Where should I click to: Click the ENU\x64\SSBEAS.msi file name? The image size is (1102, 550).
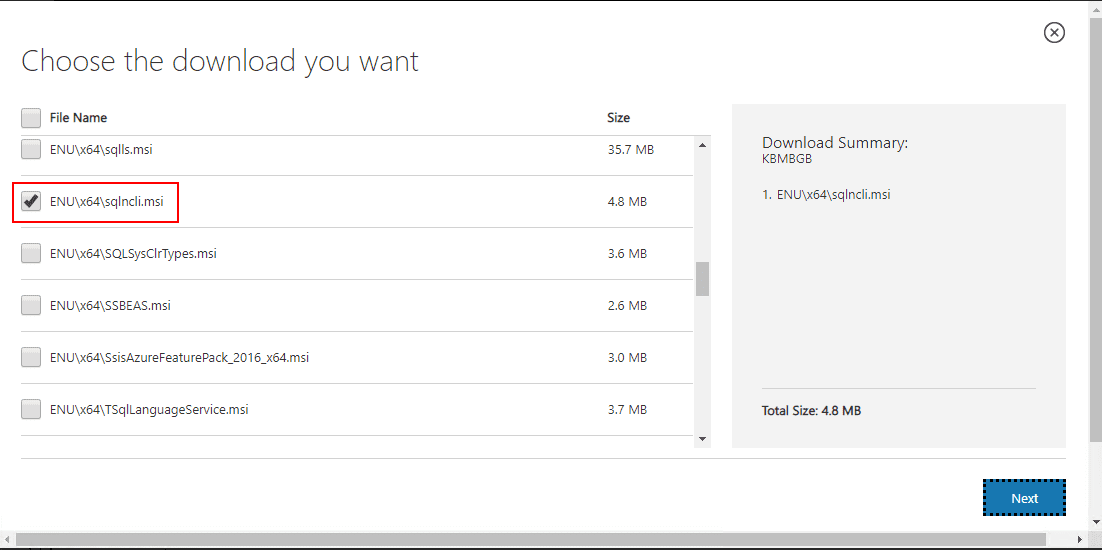click(110, 306)
